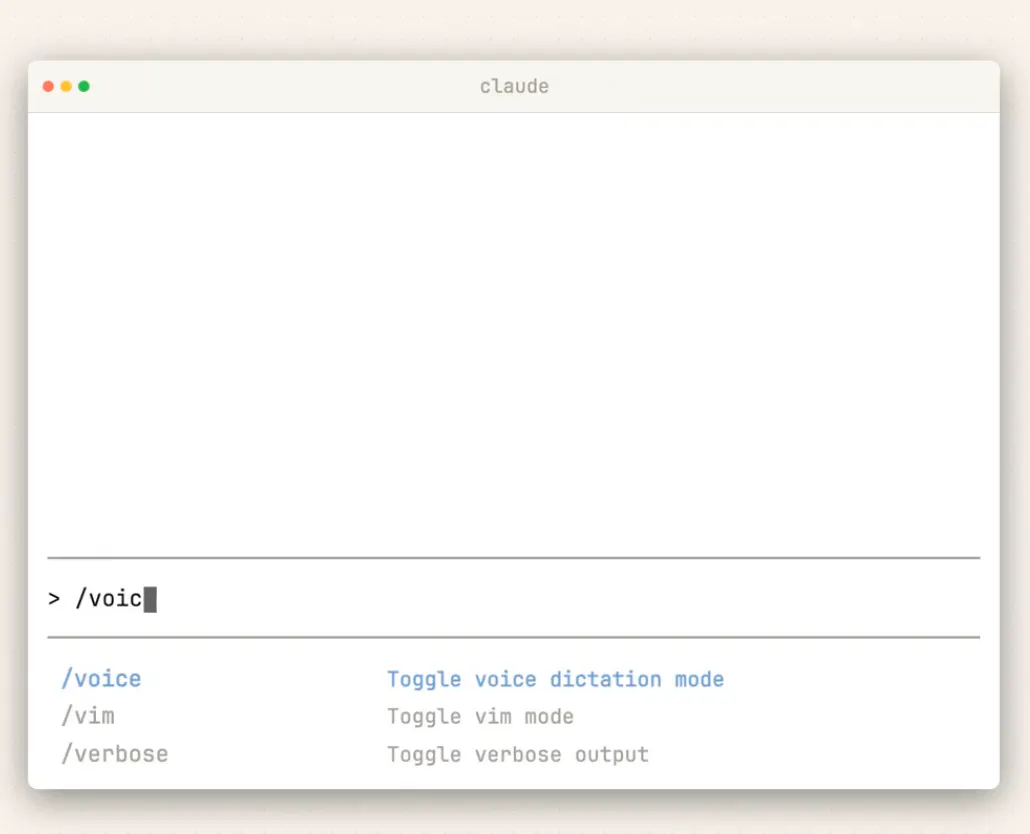Click the divider line above the prompt

(x=513, y=558)
